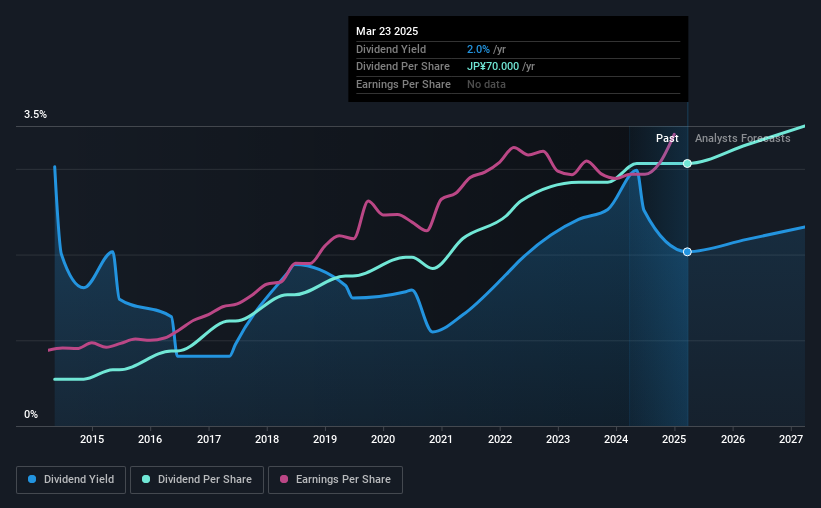The image size is (821, 508).
Task: Click the 2022 x-axis label
Action: [500, 439]
